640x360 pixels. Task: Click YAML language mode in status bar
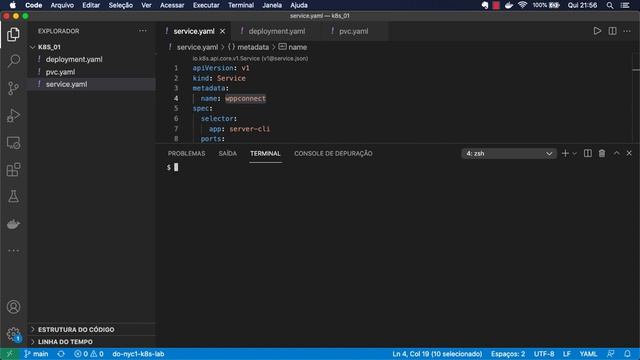point(588,354)
